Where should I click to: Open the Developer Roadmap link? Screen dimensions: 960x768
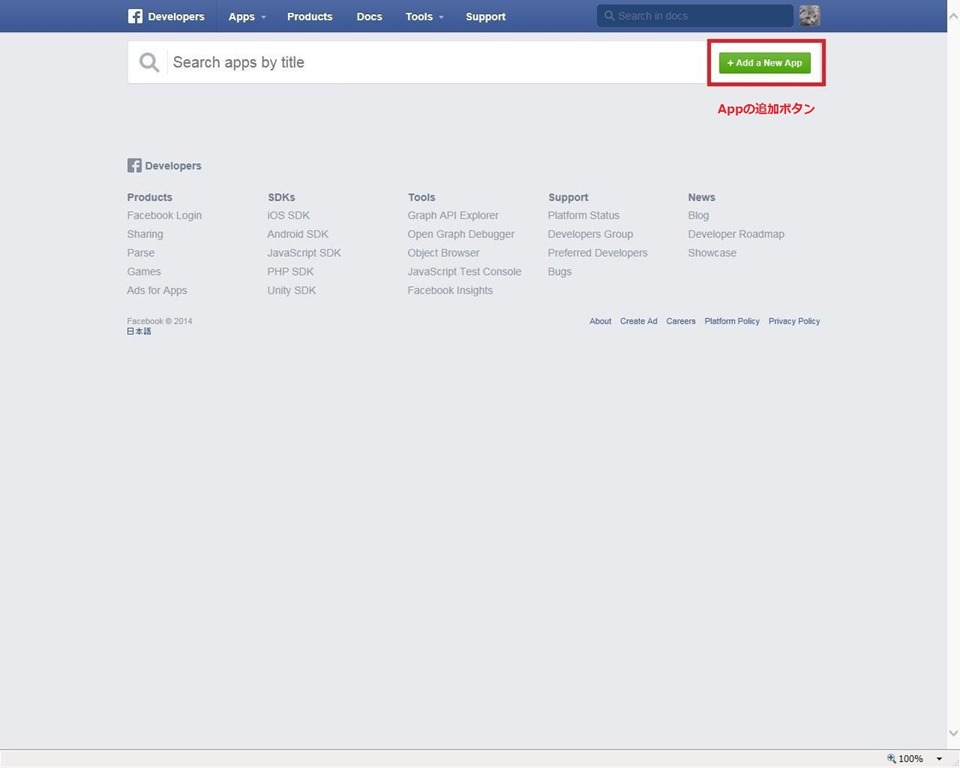point(736,234)
